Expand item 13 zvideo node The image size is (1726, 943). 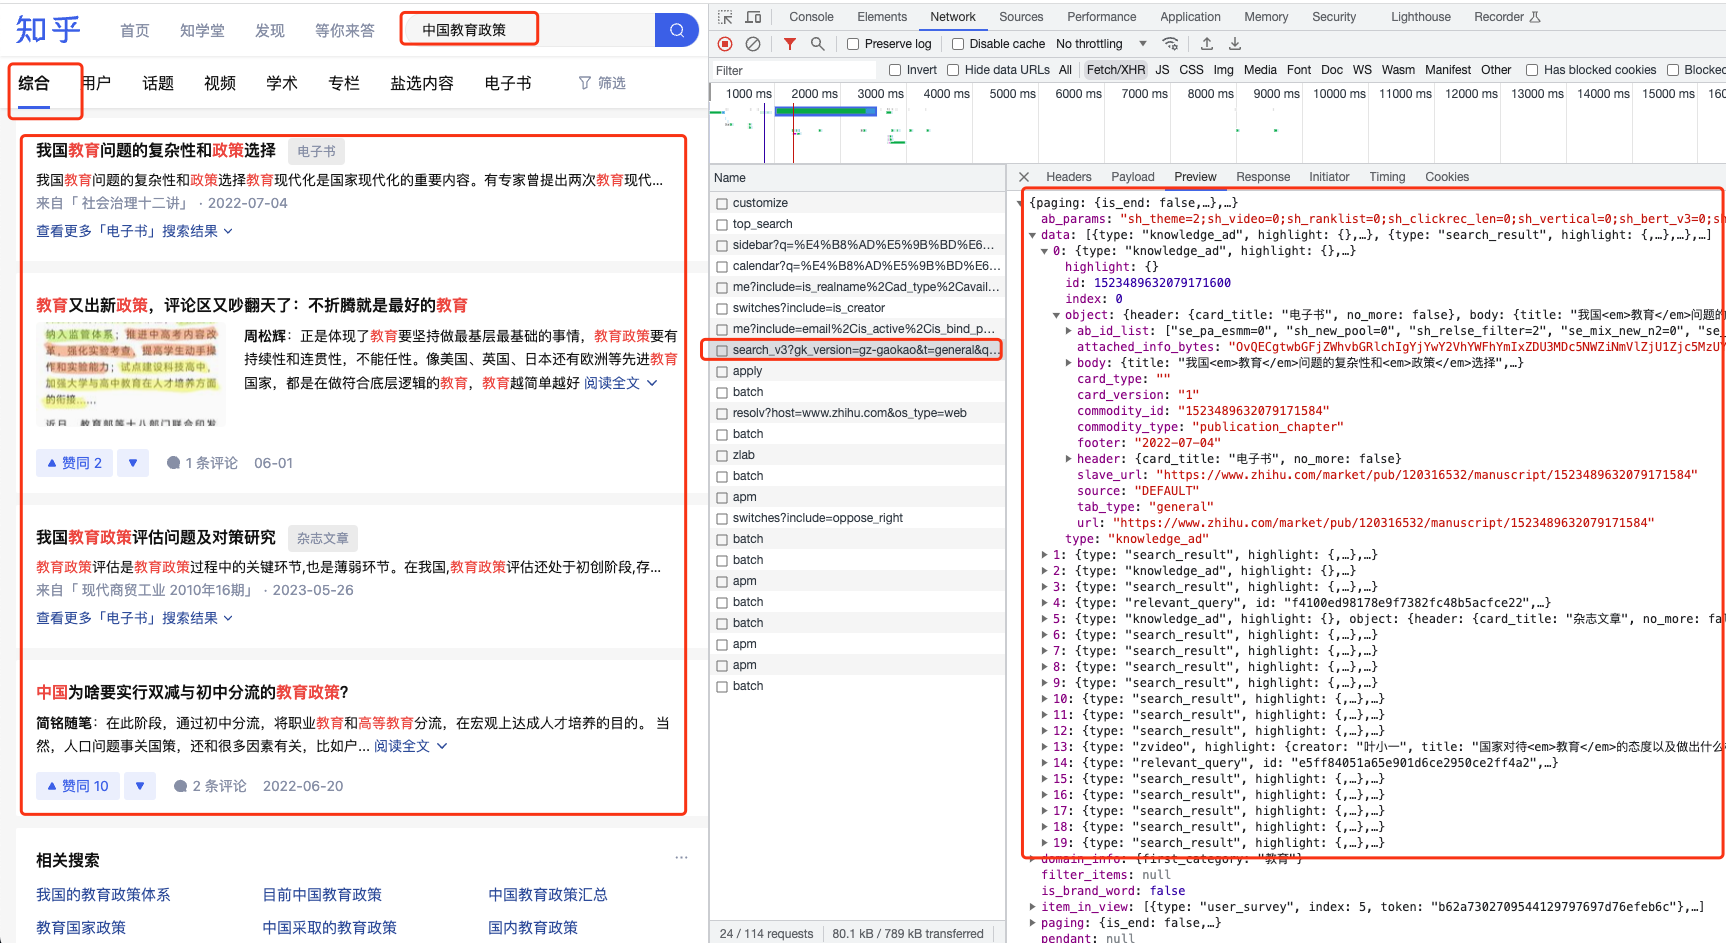1045,747
